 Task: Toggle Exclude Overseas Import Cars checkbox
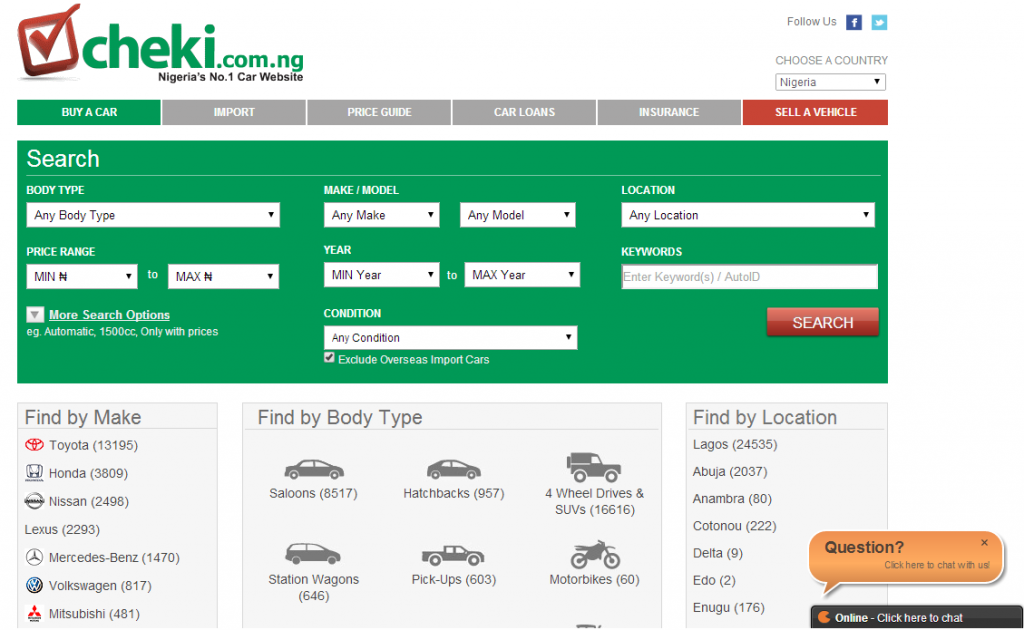pyautogui.click(x=330, y=358)
